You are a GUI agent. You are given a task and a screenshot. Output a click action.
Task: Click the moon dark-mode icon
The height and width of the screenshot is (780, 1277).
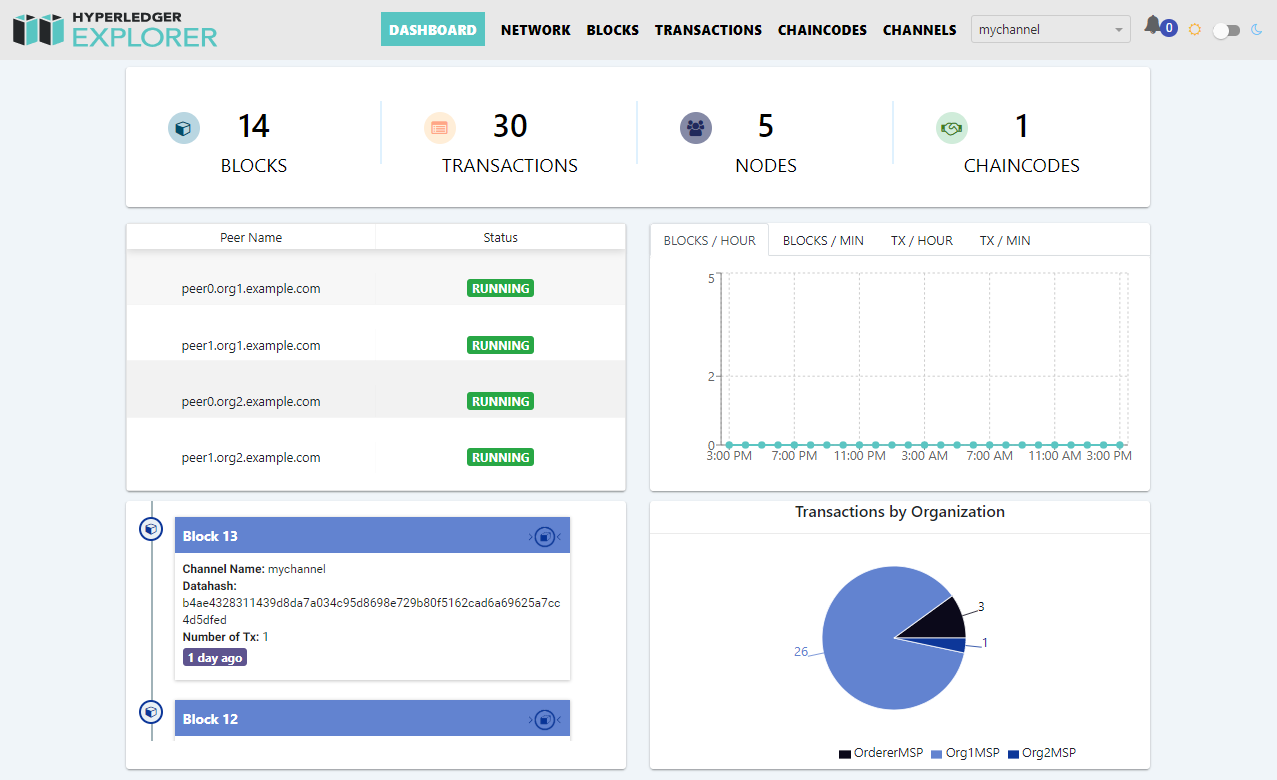[1257, 30]
